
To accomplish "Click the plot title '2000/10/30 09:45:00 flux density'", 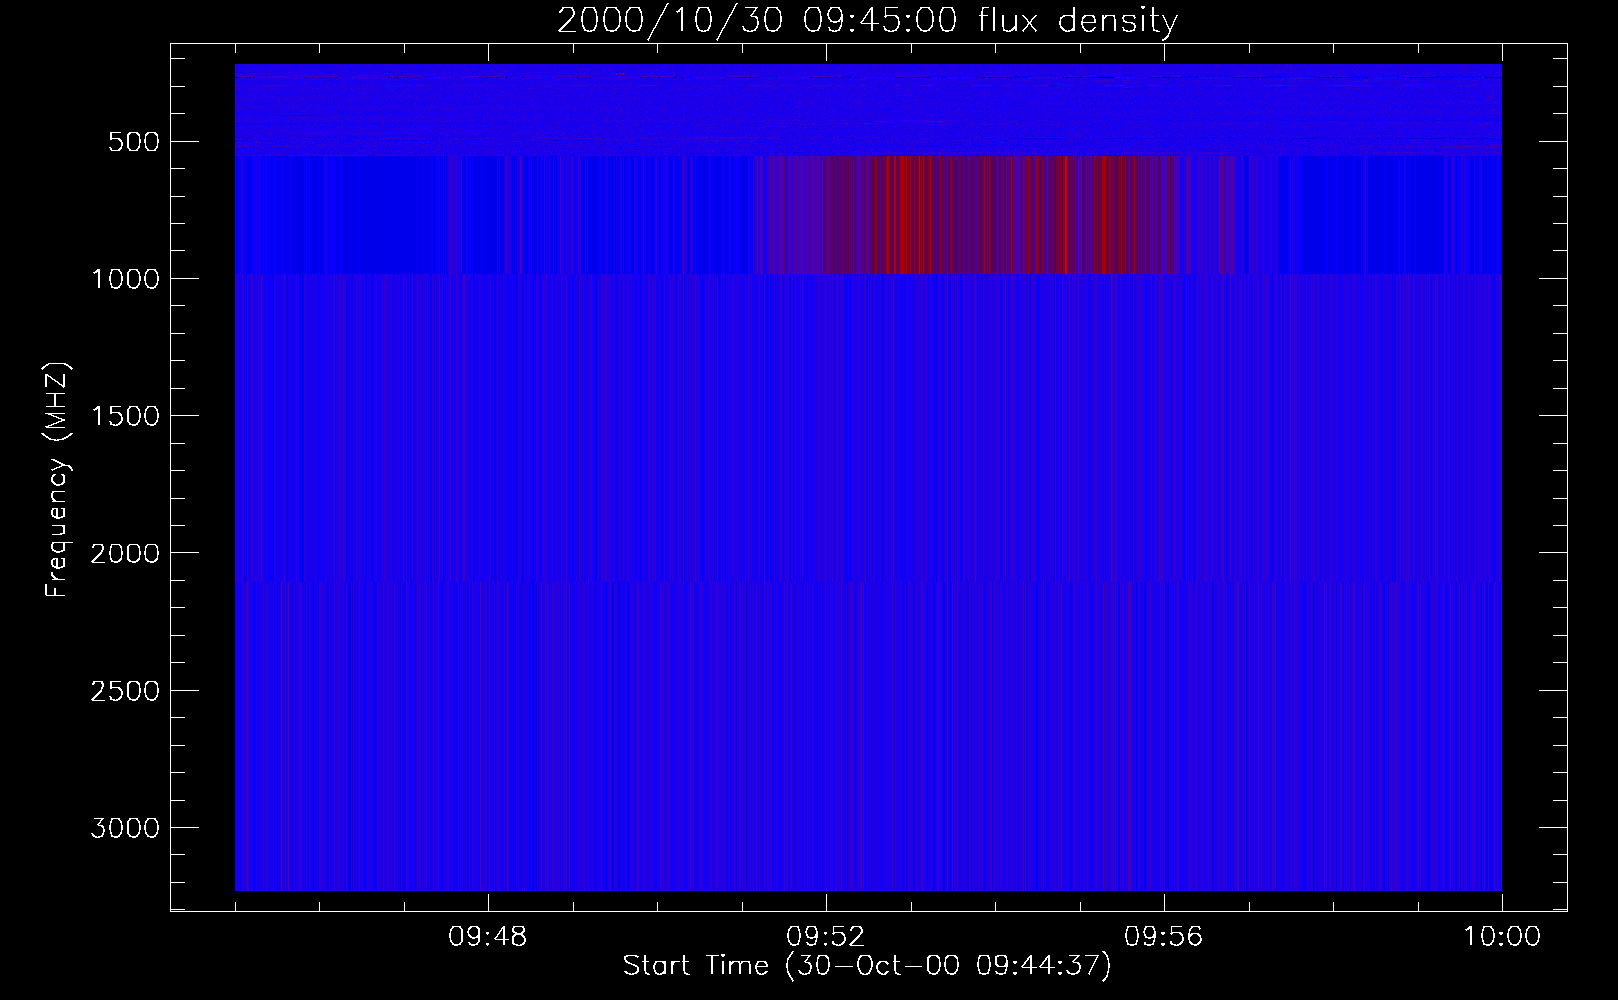I will [867, 21].
